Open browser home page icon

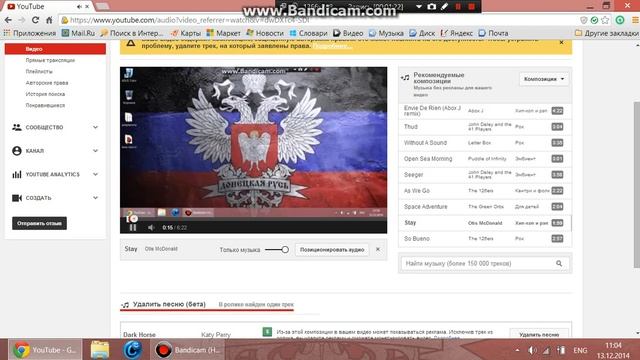[49, 20]
